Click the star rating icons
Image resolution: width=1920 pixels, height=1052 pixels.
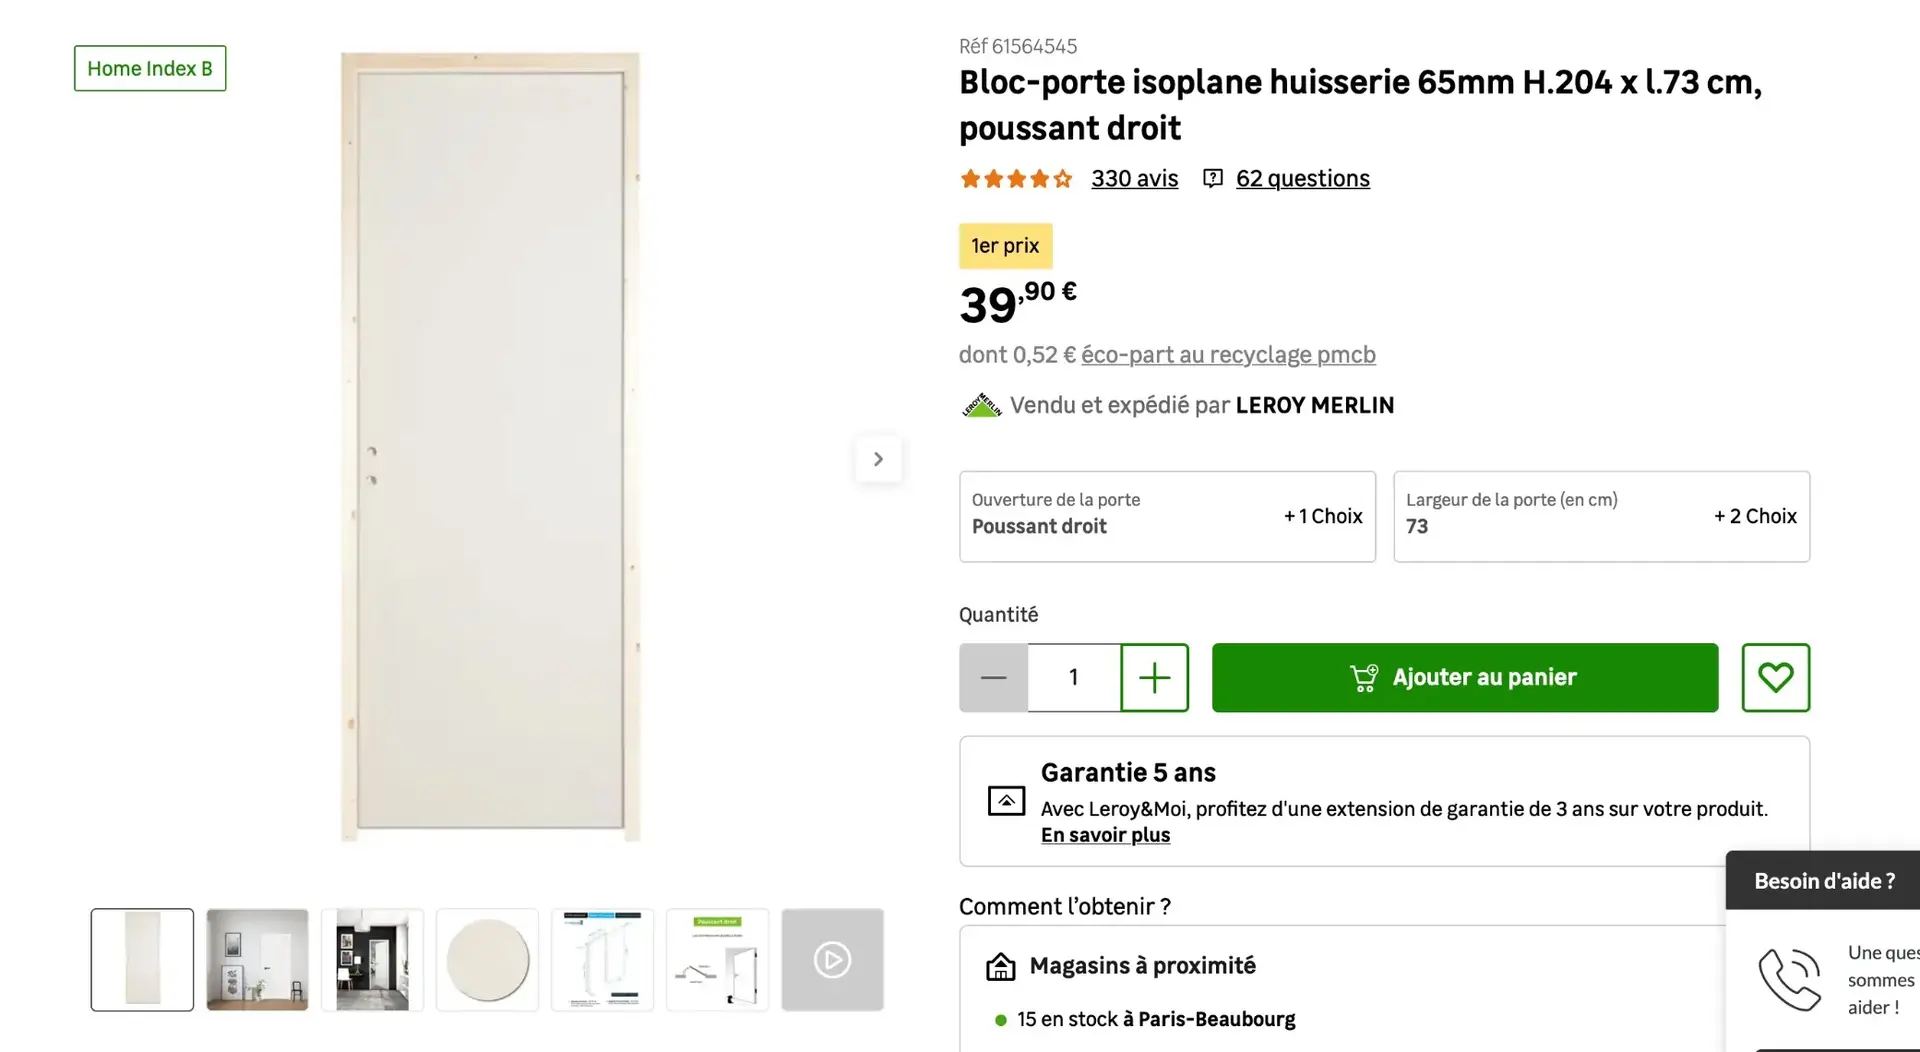tap(1015, 178)
